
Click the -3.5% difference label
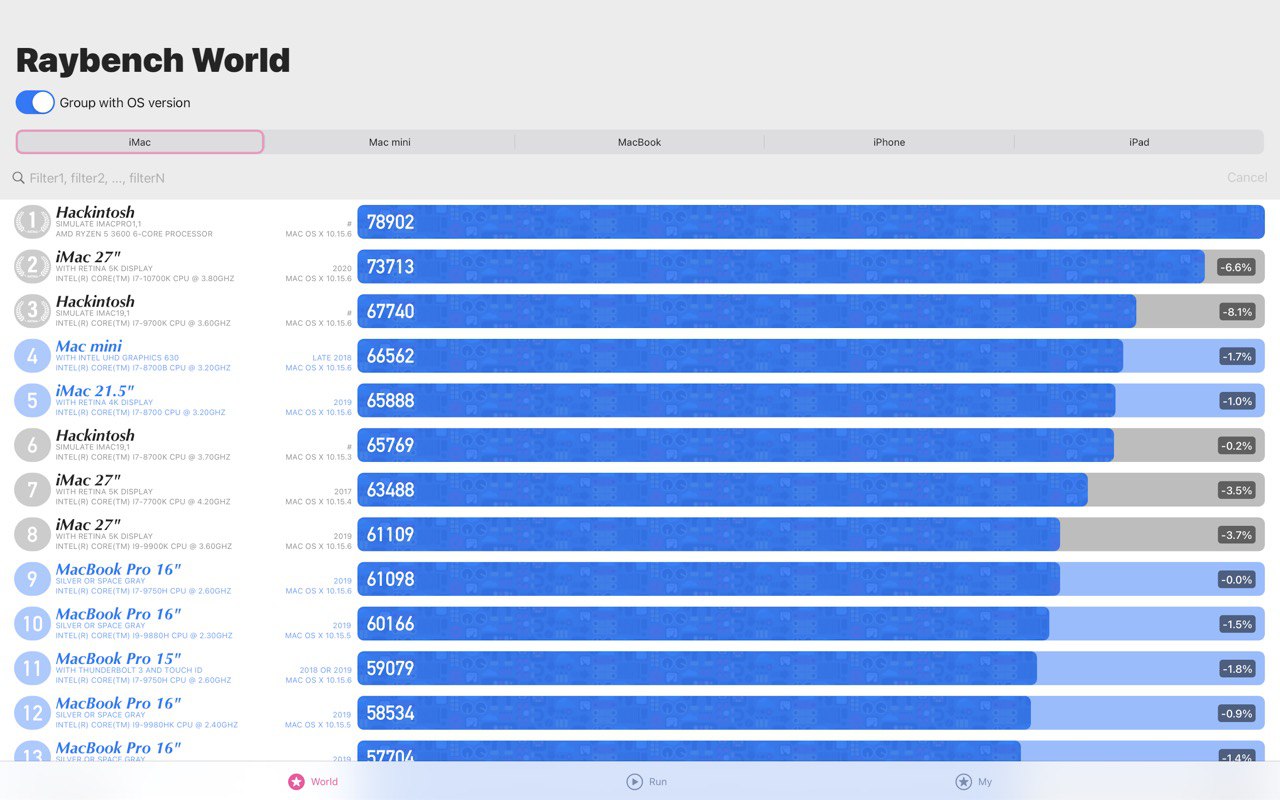tap(1237, 490)
